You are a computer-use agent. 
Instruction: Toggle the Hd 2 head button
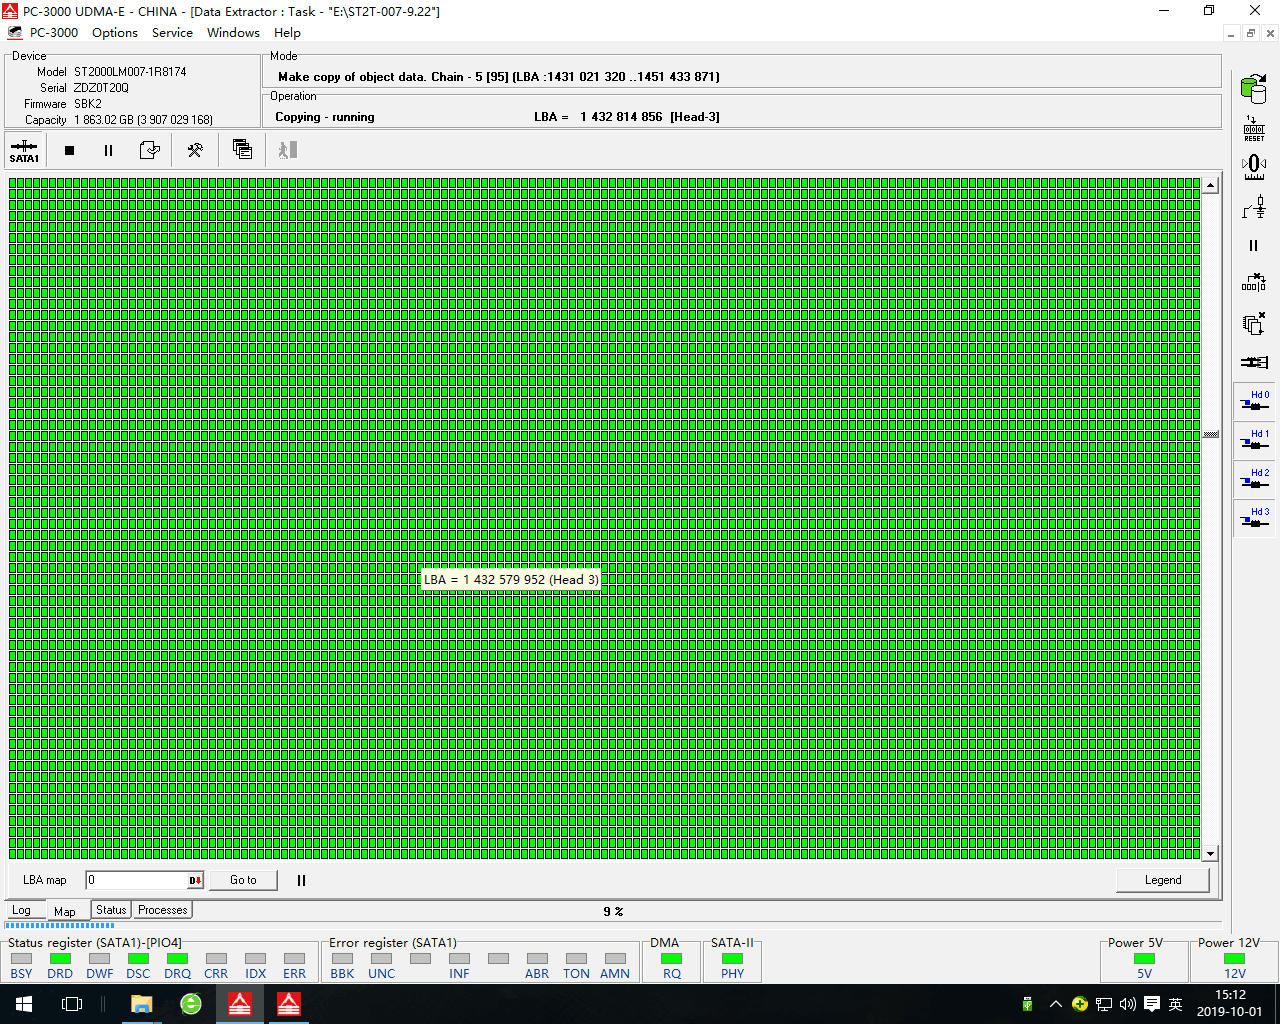coord(1254,479)
